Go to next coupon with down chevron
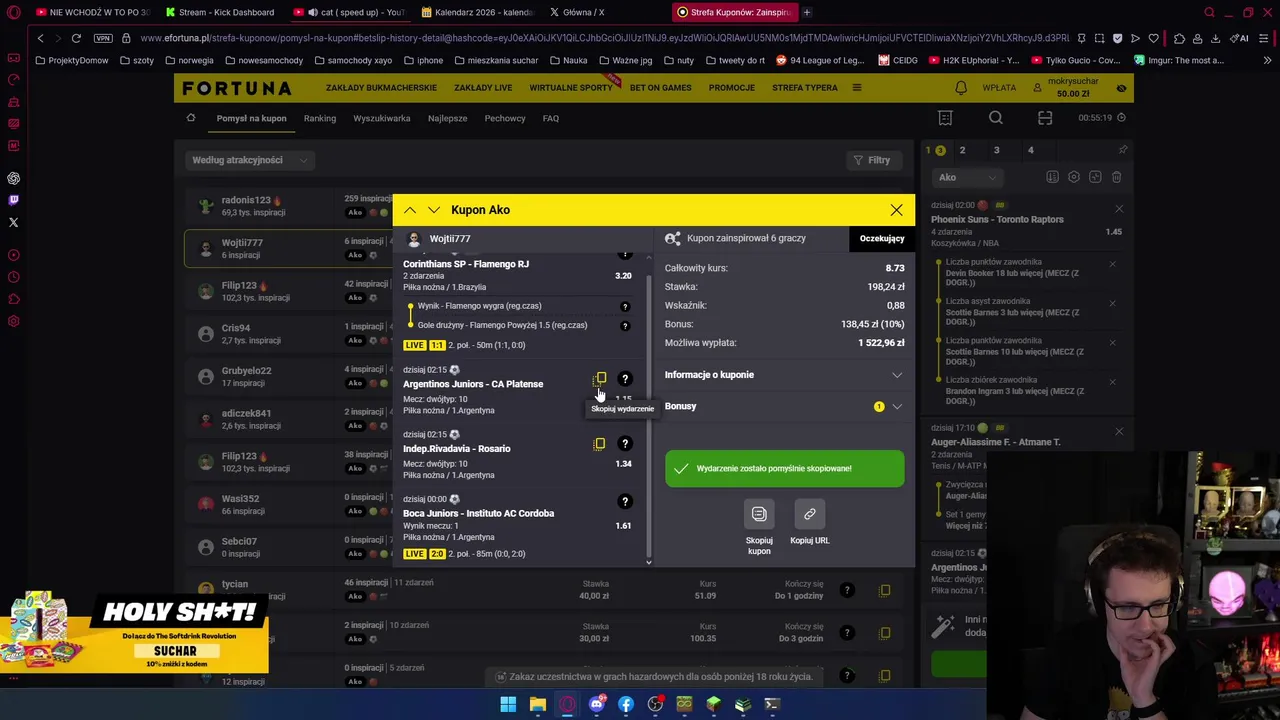Viewport: 1280px width, 720px height. (433, 210)
